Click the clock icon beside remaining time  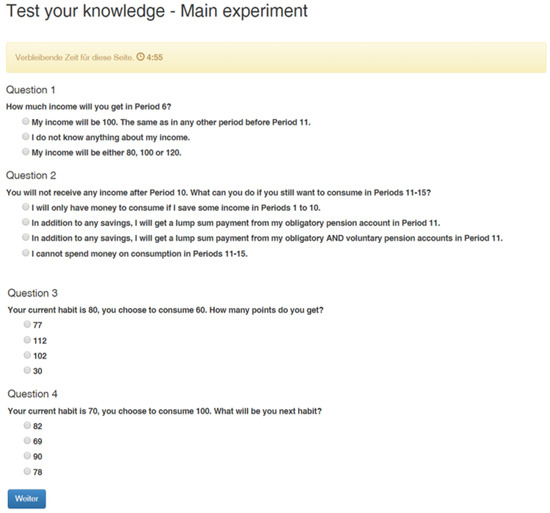point(140,57)
